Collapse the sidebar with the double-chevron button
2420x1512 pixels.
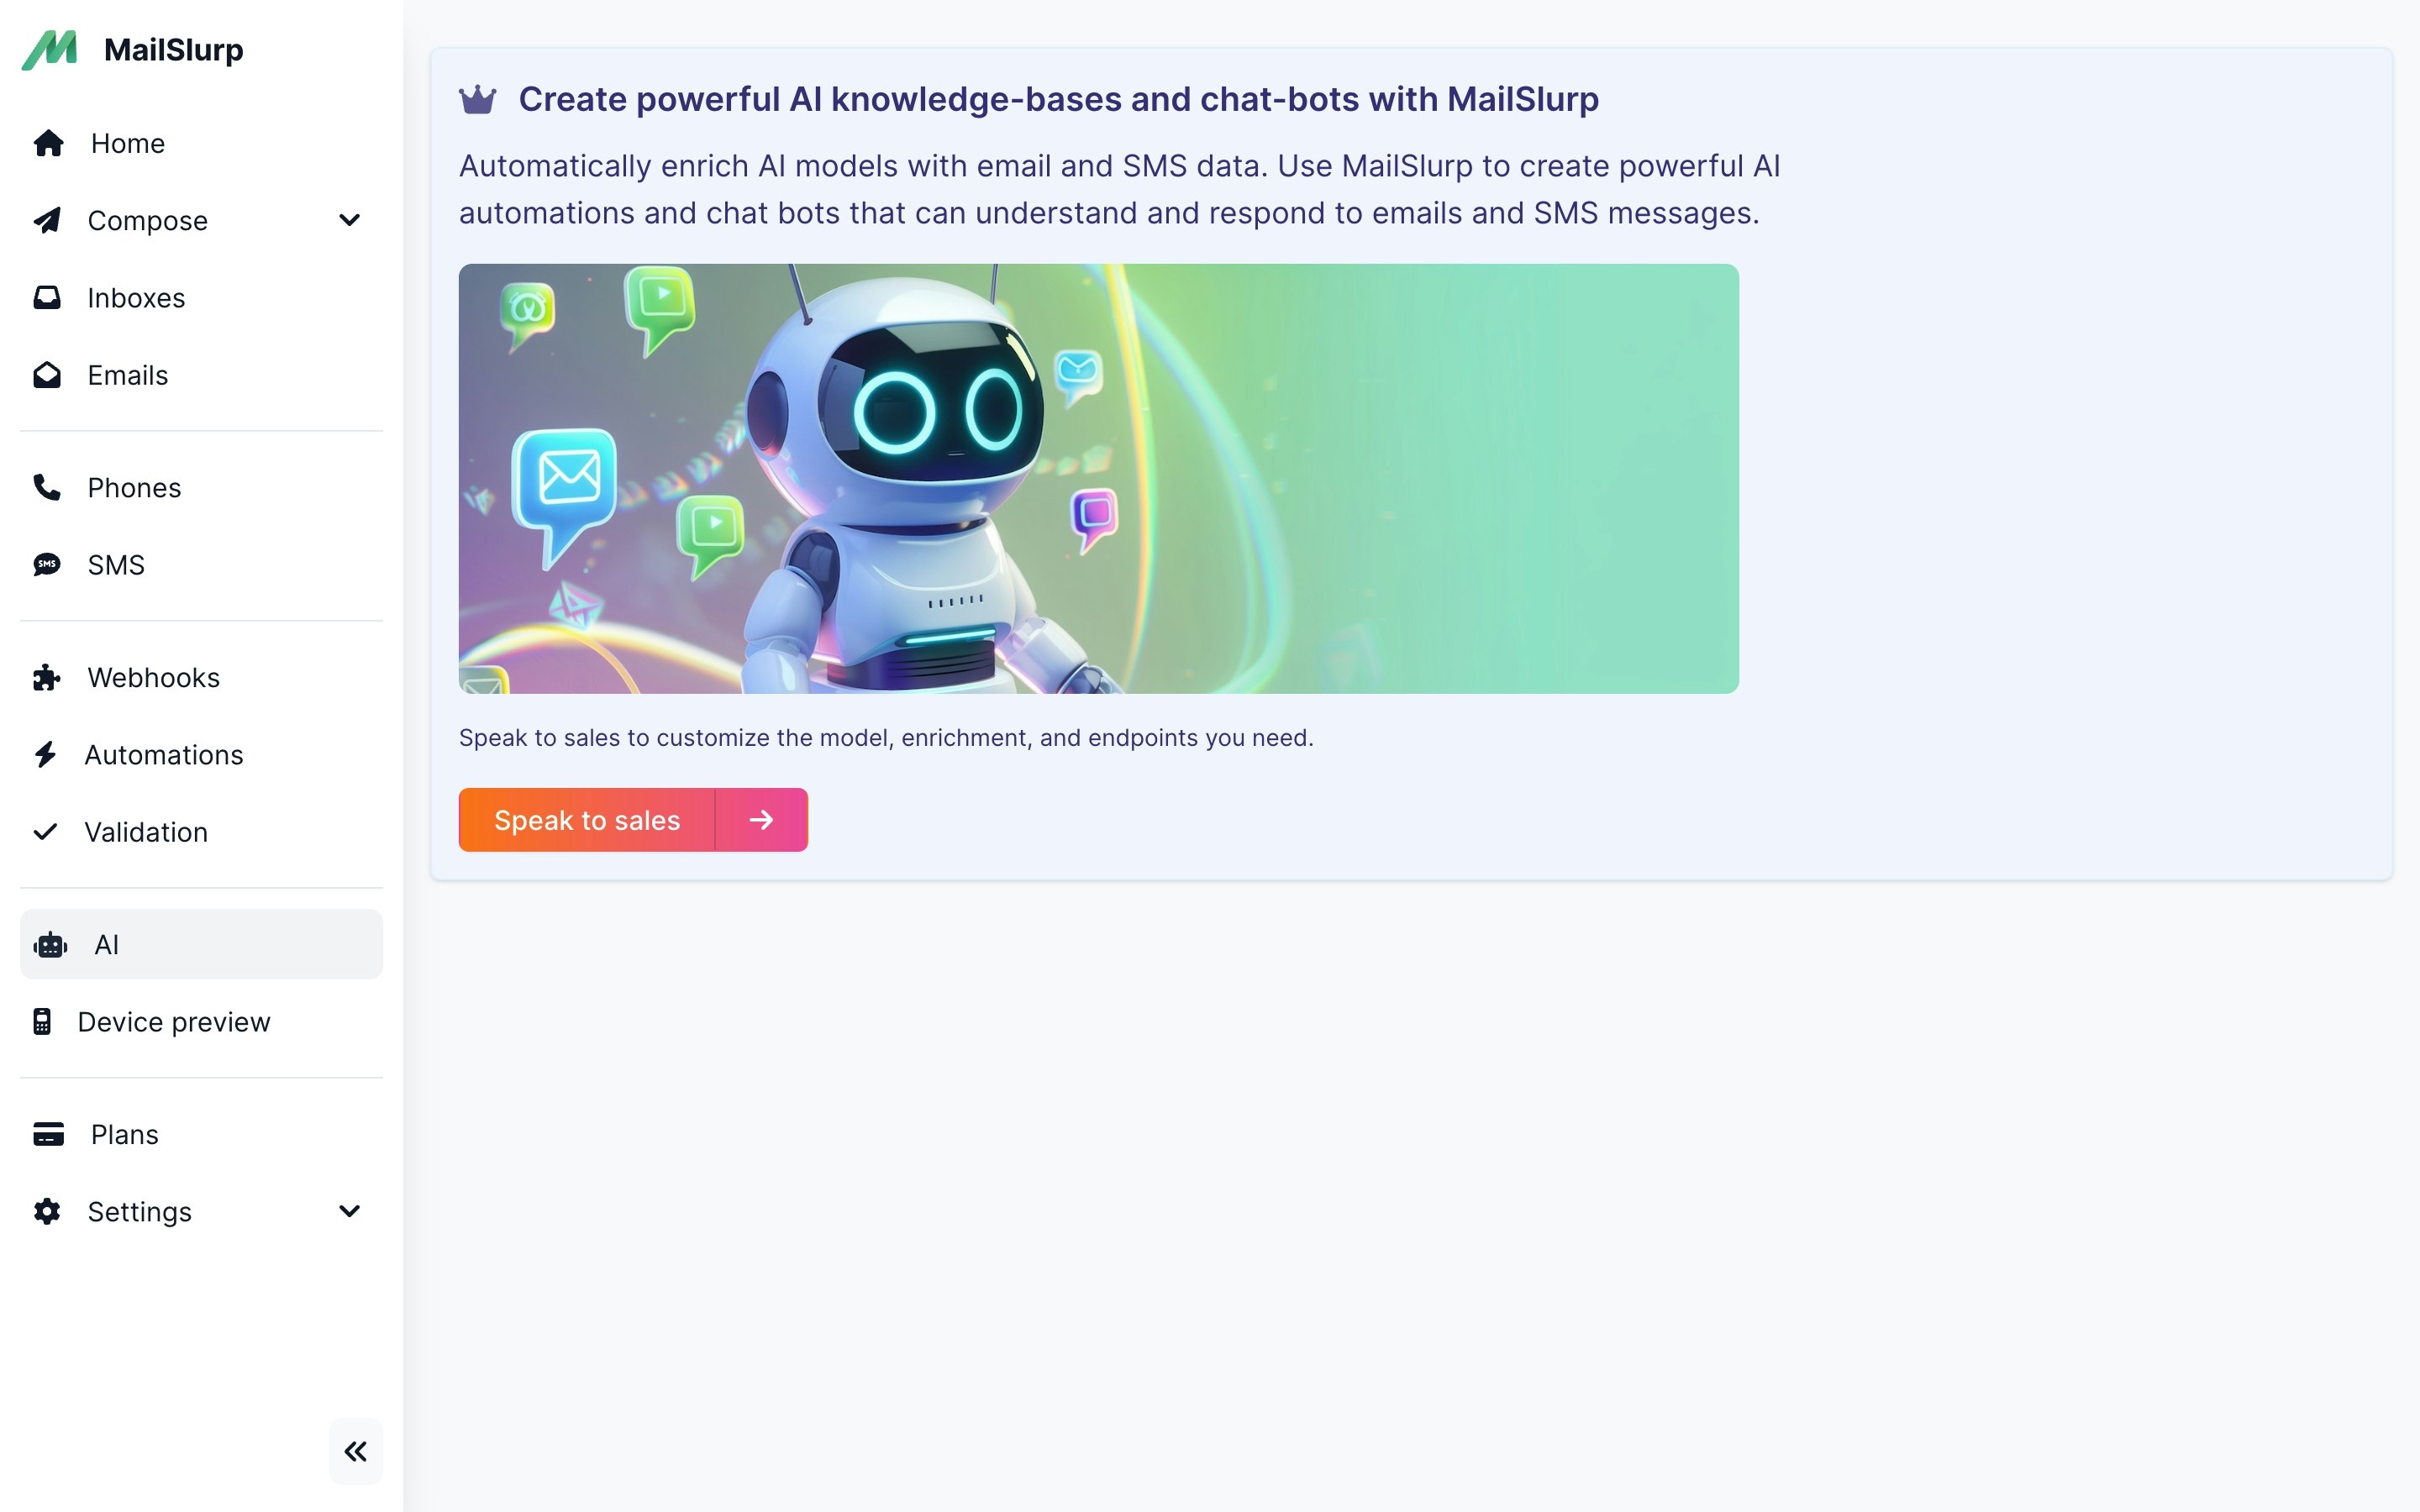click(x=356, y=1451)
